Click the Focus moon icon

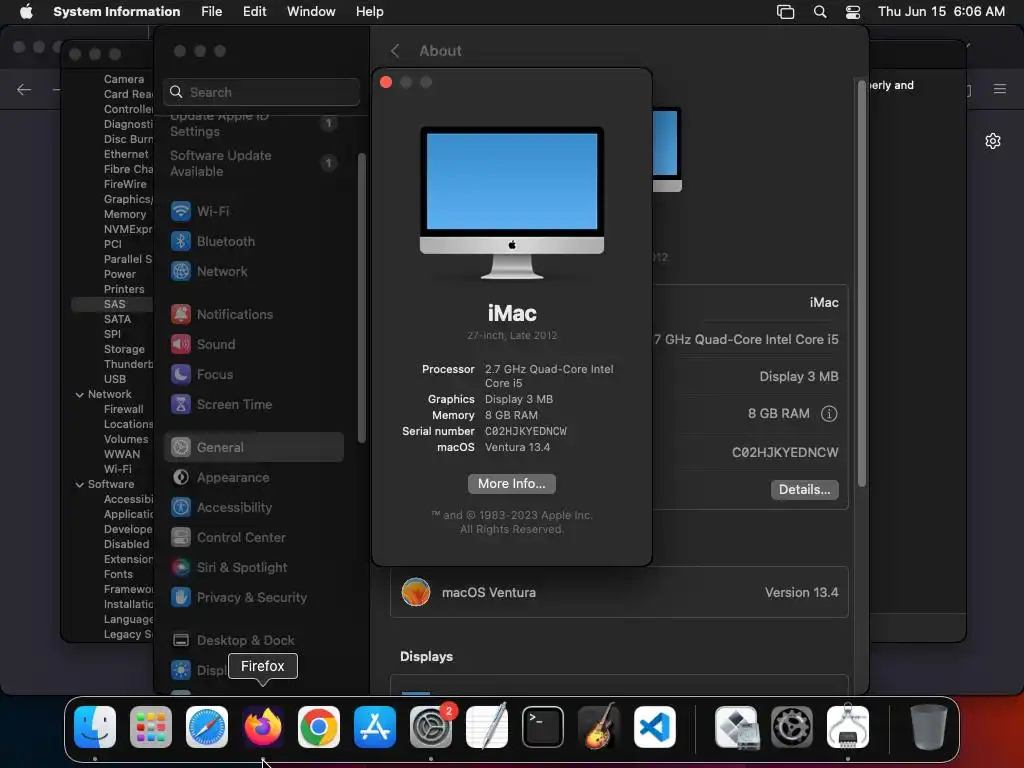(x=181, y=375)
